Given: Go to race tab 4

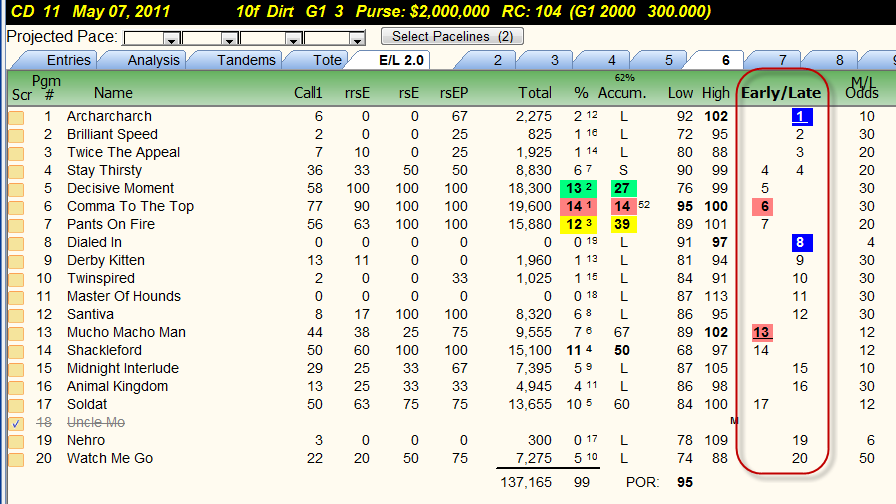Looking at the screenshot, I should (x=611, y=60).
